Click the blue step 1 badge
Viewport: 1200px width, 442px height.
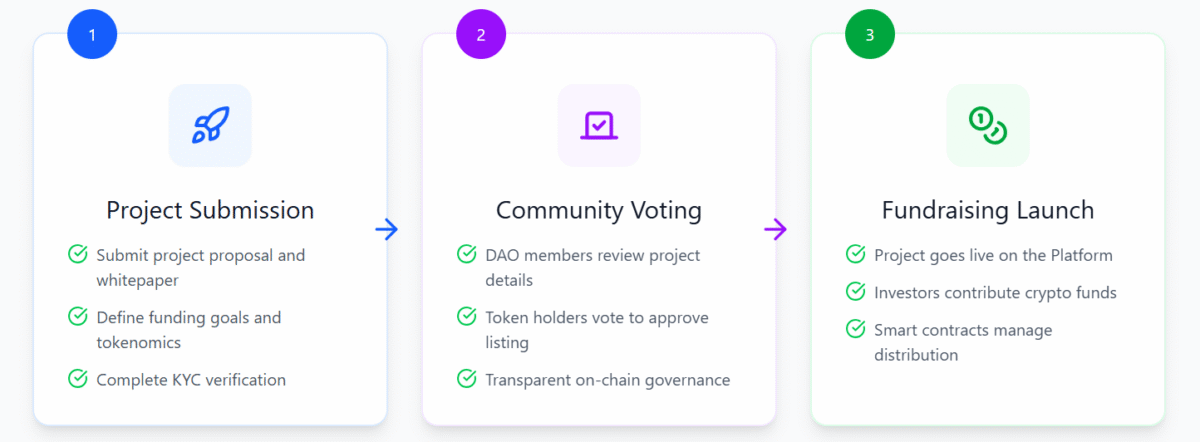coord(92,35)
